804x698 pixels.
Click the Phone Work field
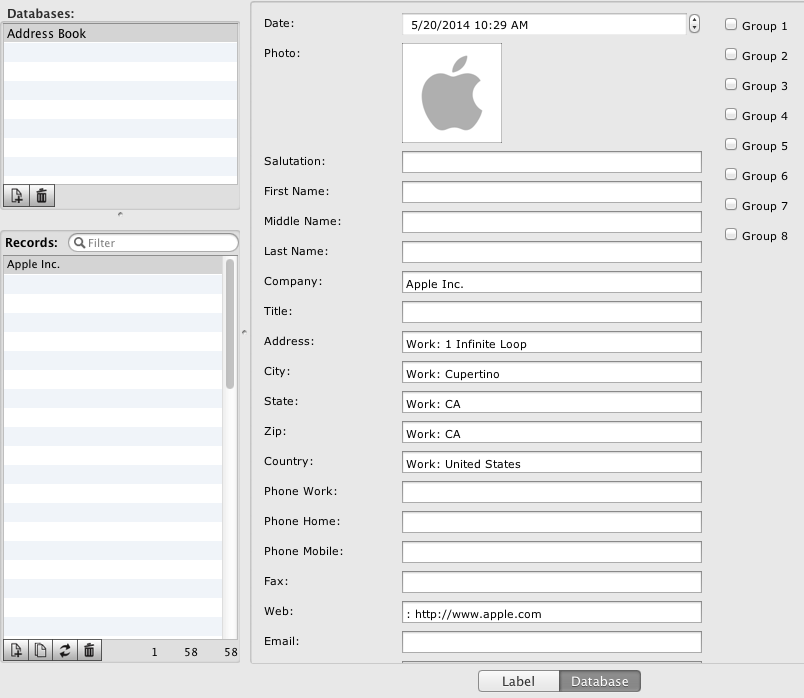[x=552, y=492]
